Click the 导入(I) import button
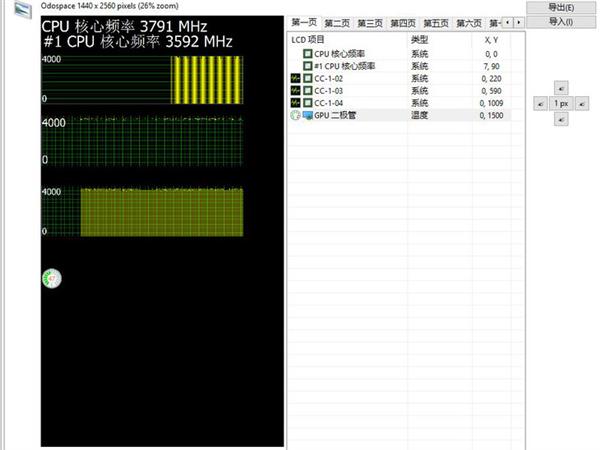The width and height of the screenshot is (600, 450). point(561,21)
